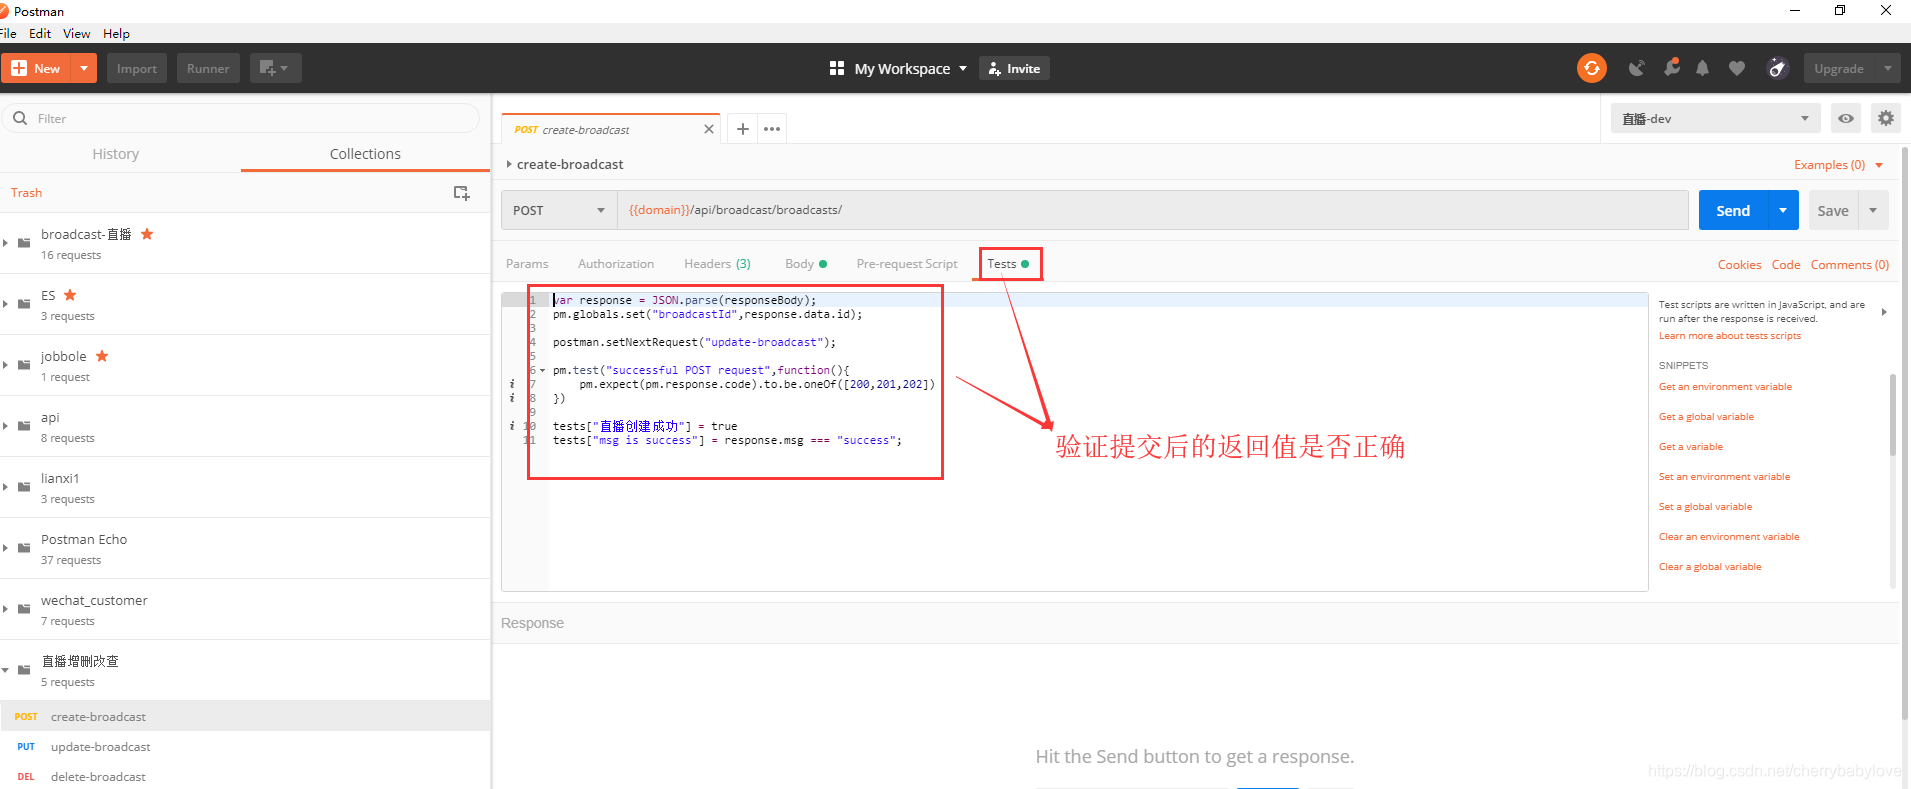Close the create-broadcast request tab

tap(709, 129)
